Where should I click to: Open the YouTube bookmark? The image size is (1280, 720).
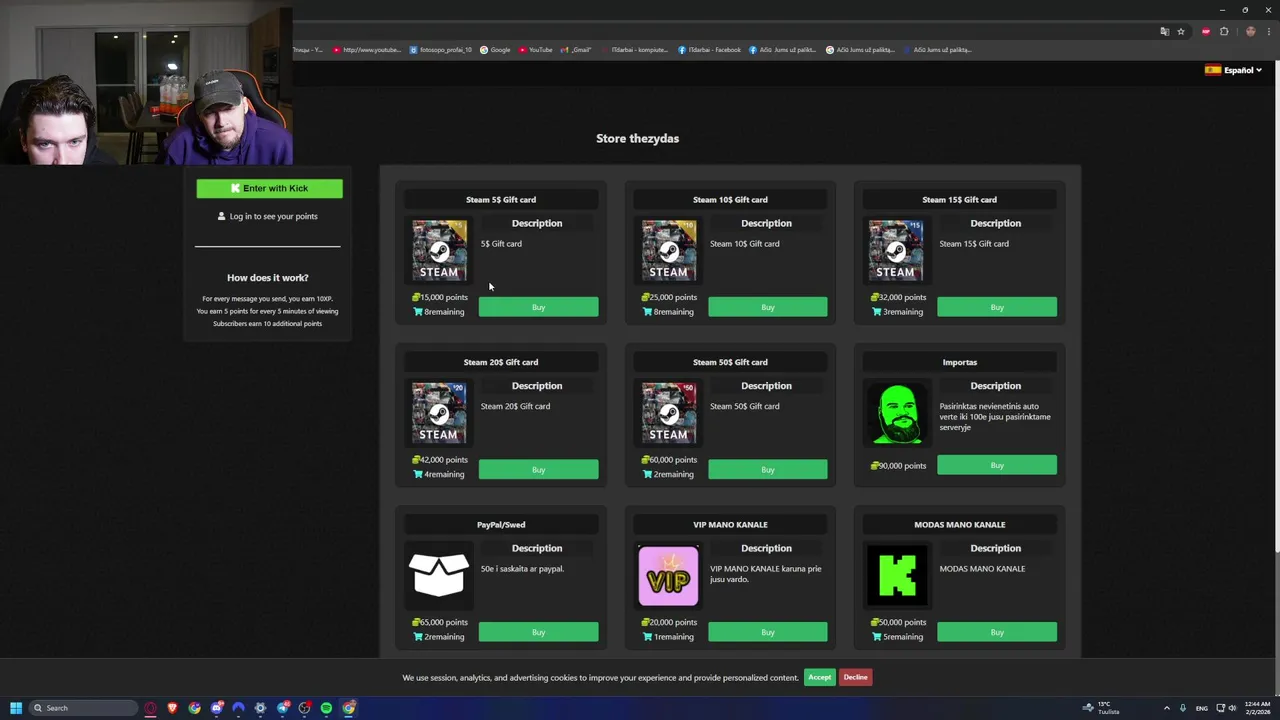(x=535, y=49)
